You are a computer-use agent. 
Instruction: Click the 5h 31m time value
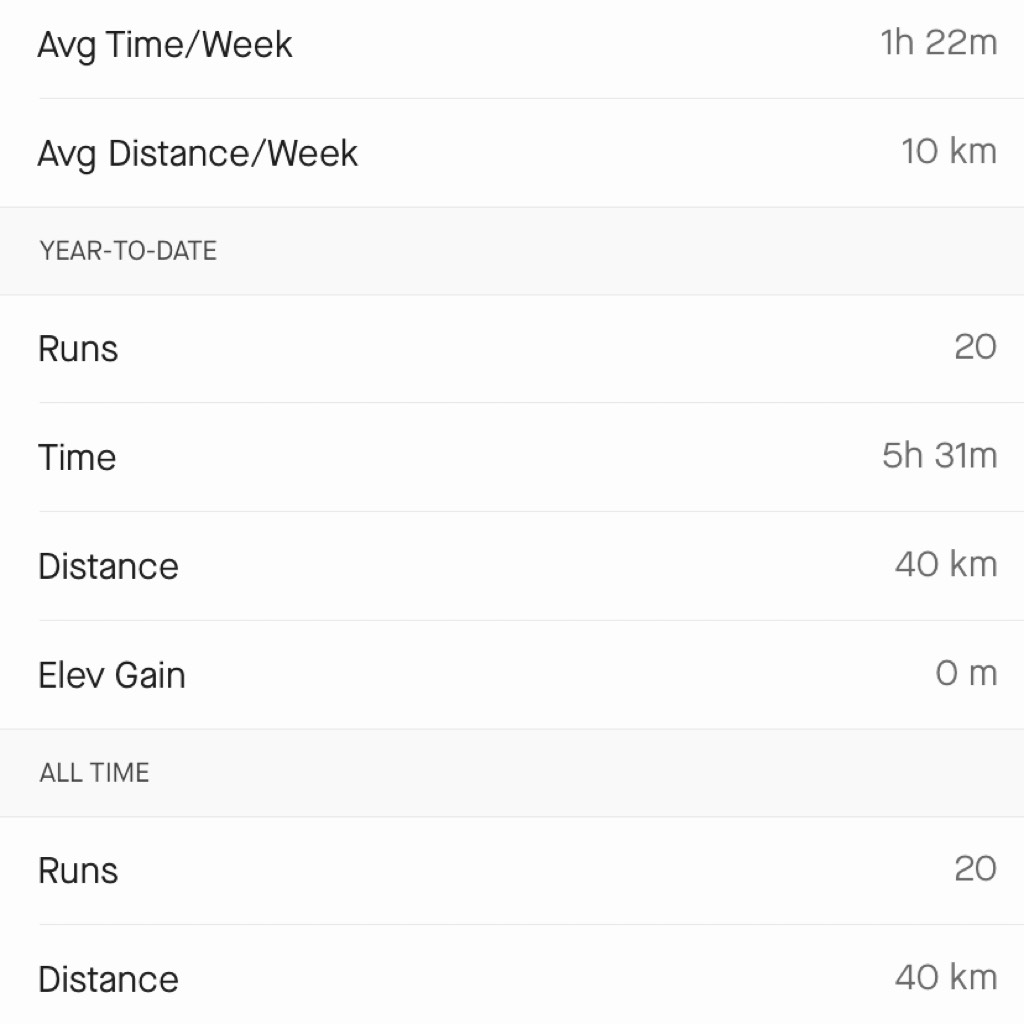coord(939,455)
